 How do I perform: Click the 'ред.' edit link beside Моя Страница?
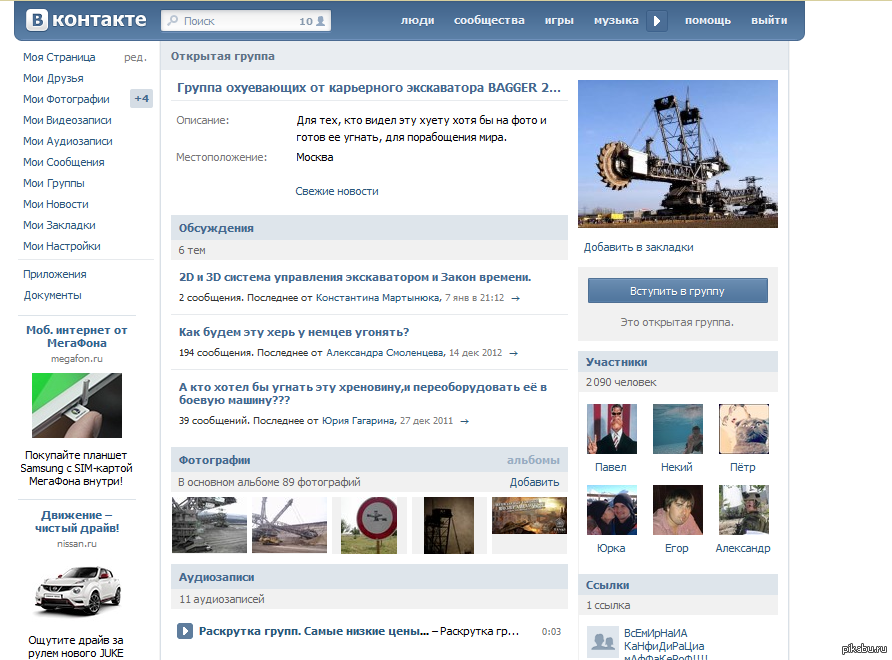[135, 57]
